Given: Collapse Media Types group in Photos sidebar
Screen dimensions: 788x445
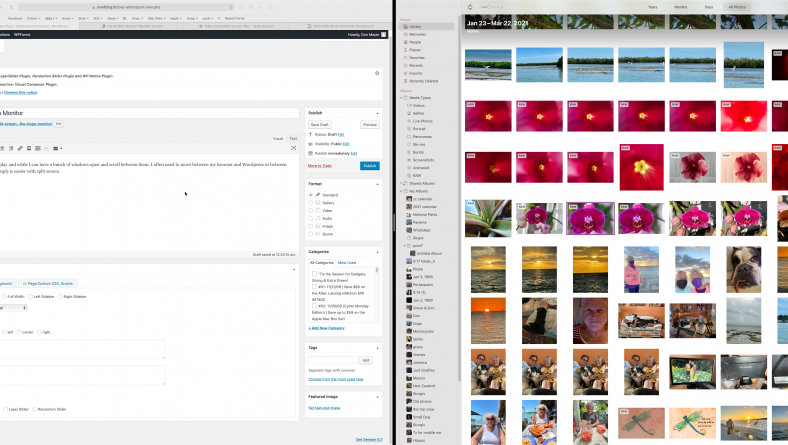Looking at the screenshot, I should pos(402,98).
